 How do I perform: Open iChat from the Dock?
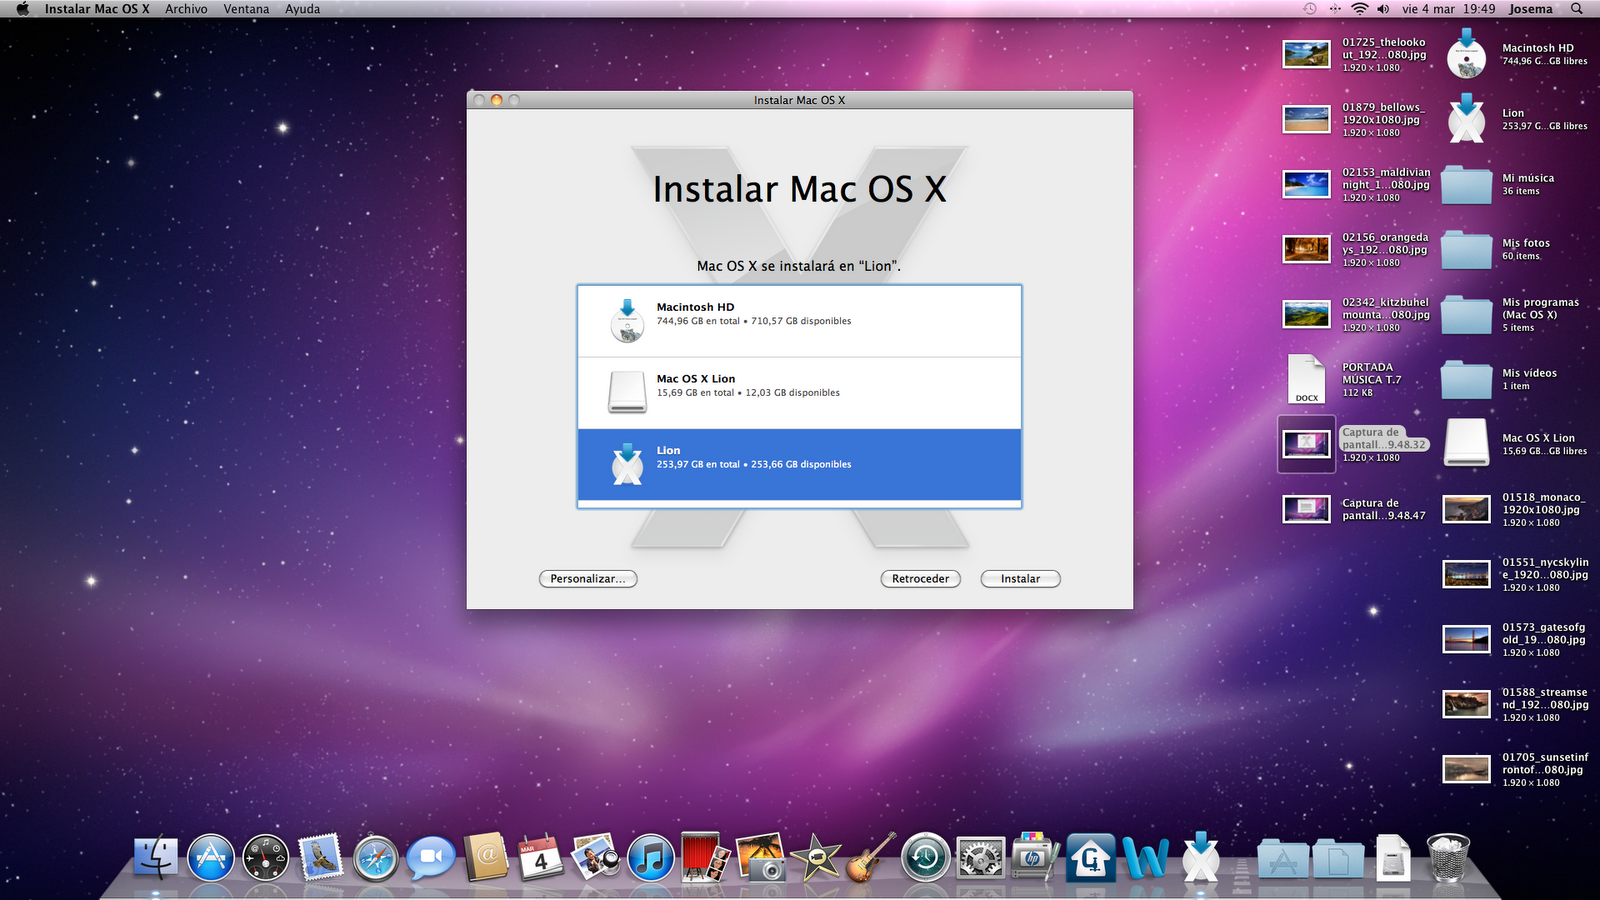431,857
